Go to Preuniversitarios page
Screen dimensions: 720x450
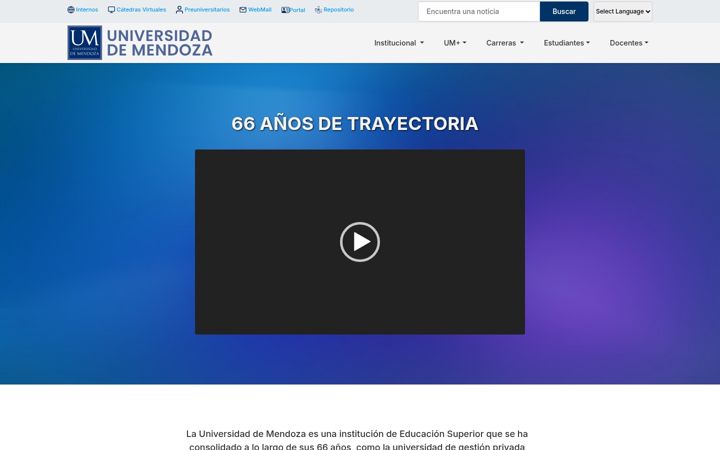[x=207, y=10]
